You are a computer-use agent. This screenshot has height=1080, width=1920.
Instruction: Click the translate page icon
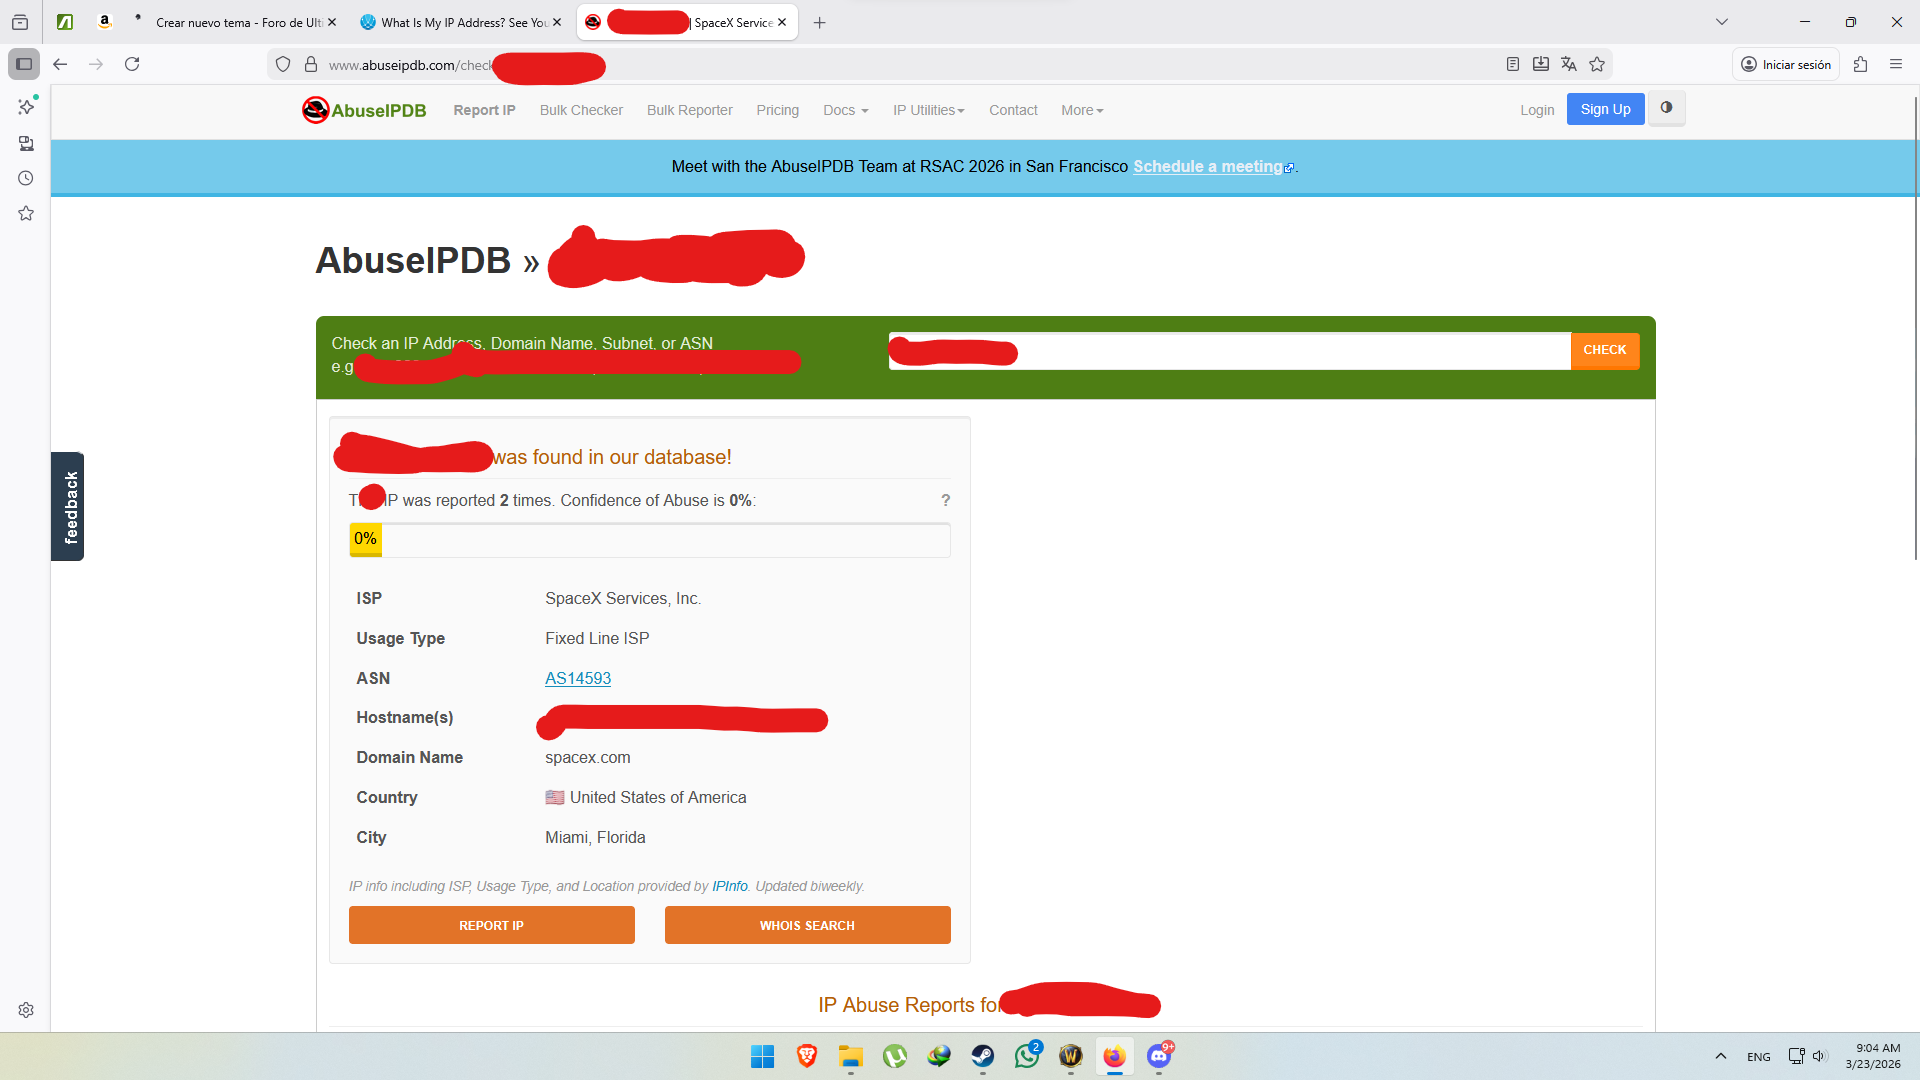tap(1568, 64)
